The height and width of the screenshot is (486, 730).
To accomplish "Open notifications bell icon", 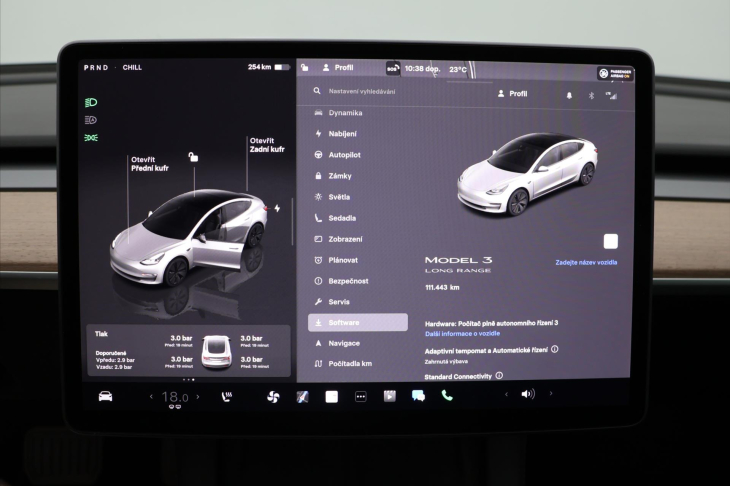I will 569,95.
